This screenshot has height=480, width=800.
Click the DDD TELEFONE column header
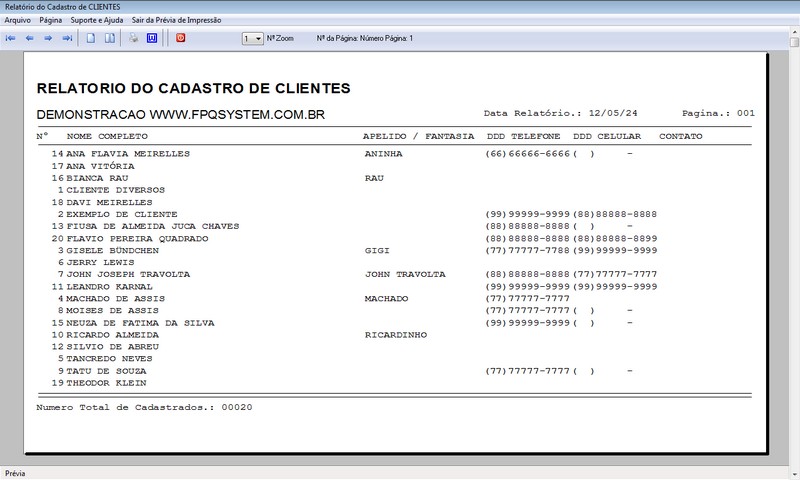click(x=523, y=136)
